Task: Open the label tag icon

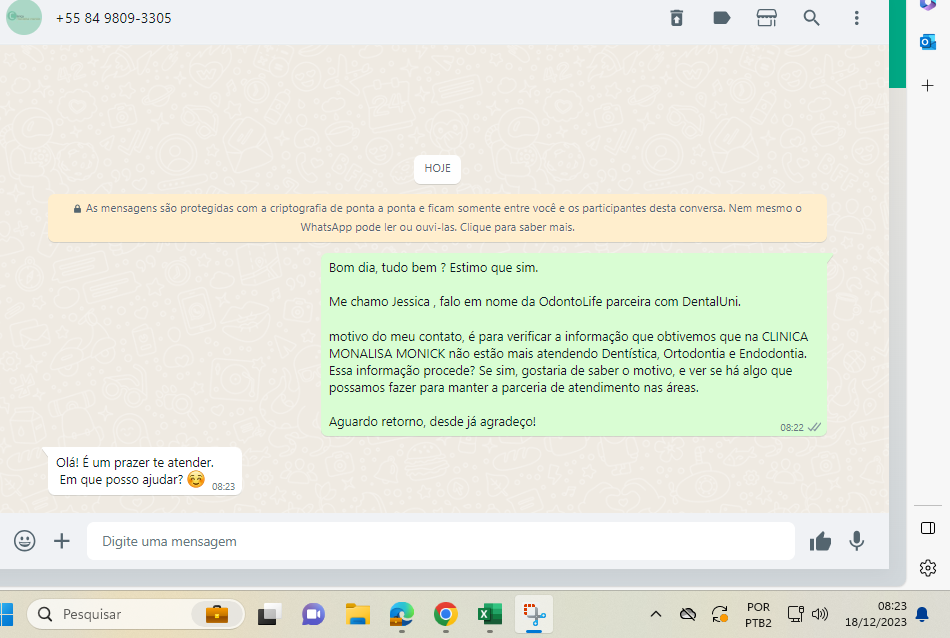Action: pyautogui.click(x=721, y=18)
